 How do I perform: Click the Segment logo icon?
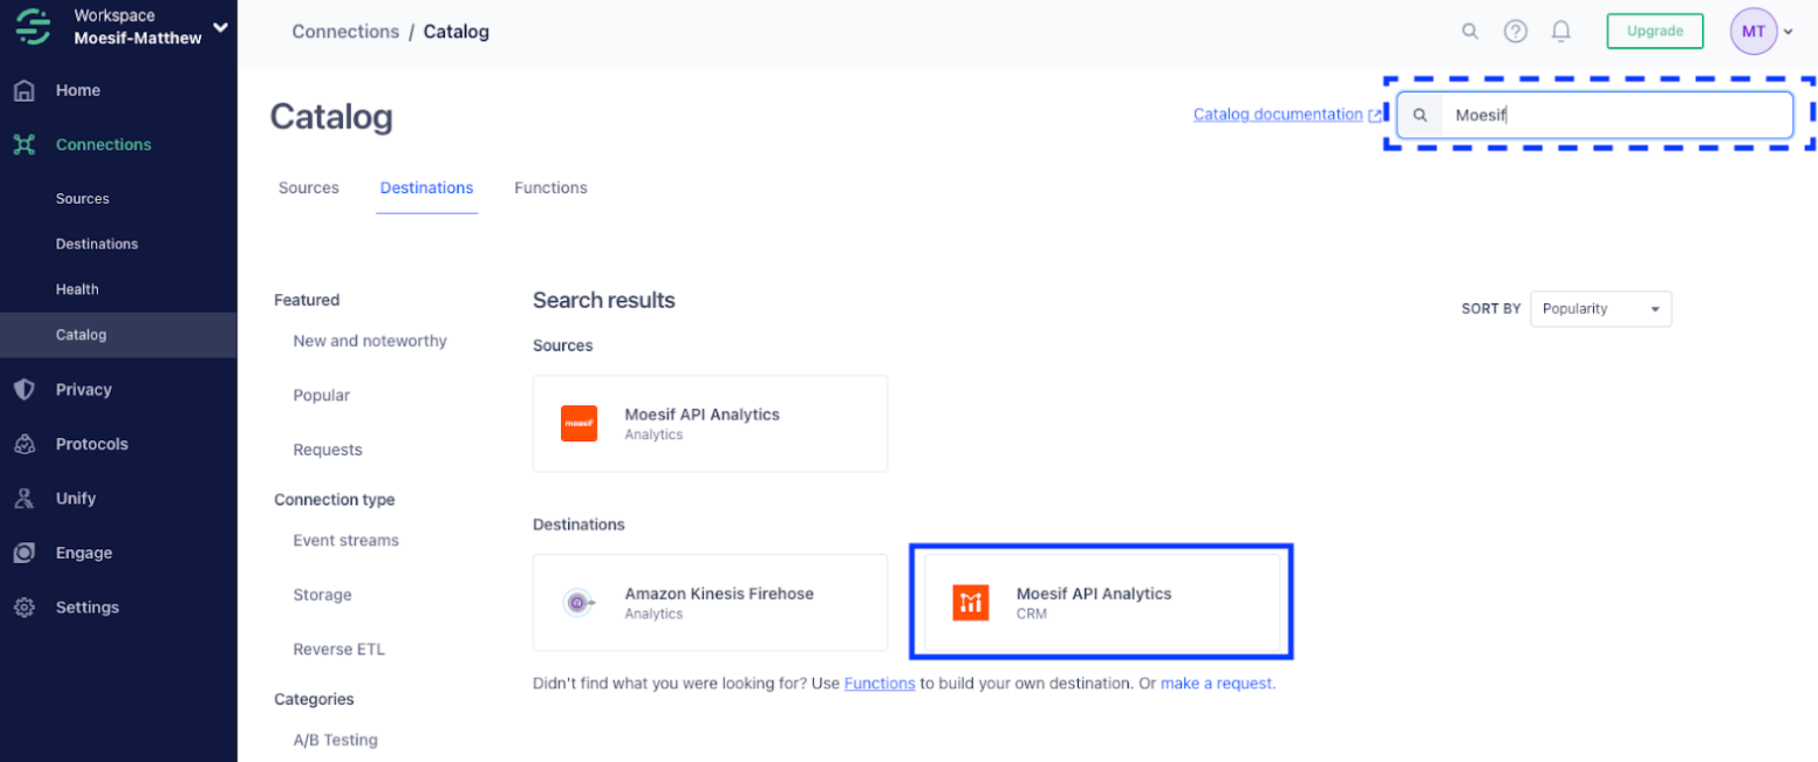coord(32,27)
